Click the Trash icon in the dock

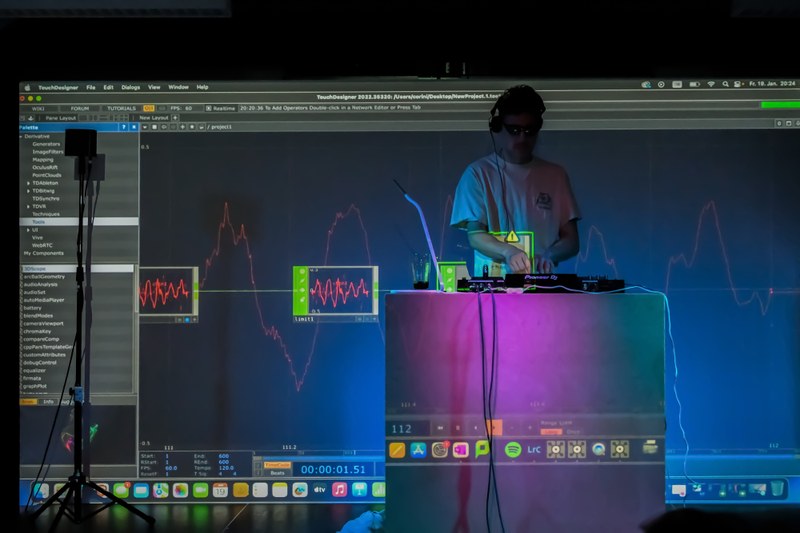click(777, 488)
